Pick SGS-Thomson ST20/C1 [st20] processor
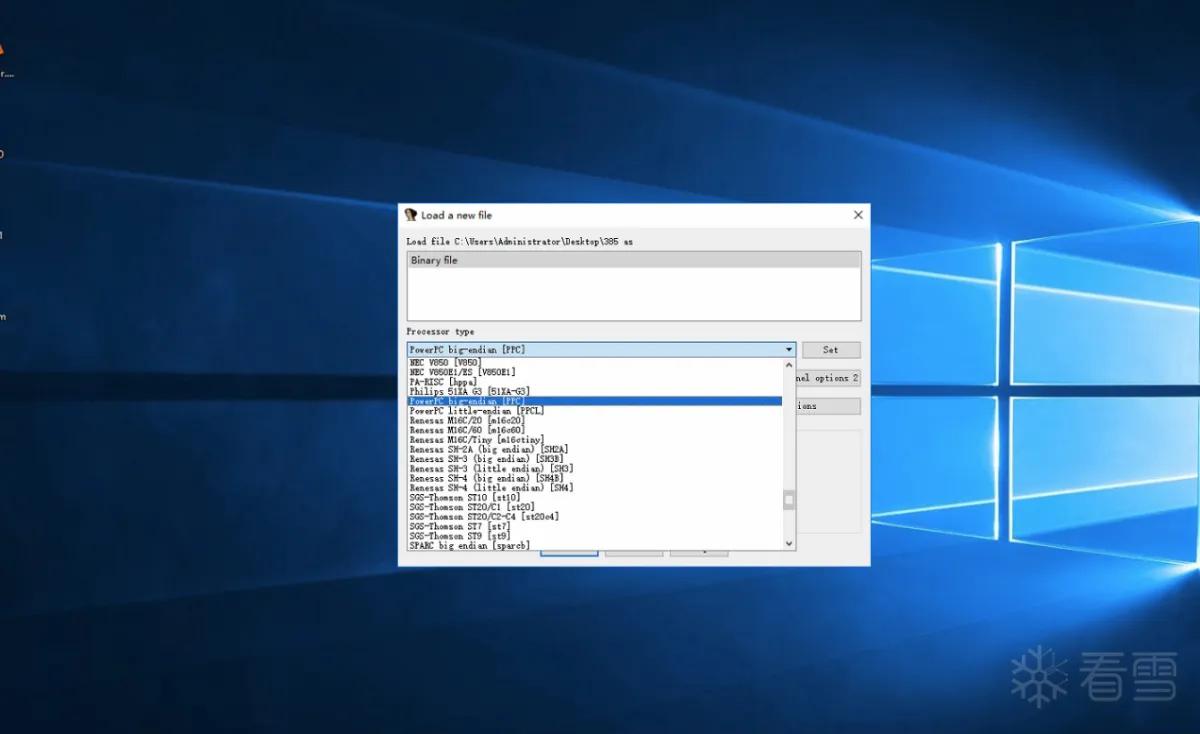1200x734 pixels. pyautogui.click(x=595, y=508)
